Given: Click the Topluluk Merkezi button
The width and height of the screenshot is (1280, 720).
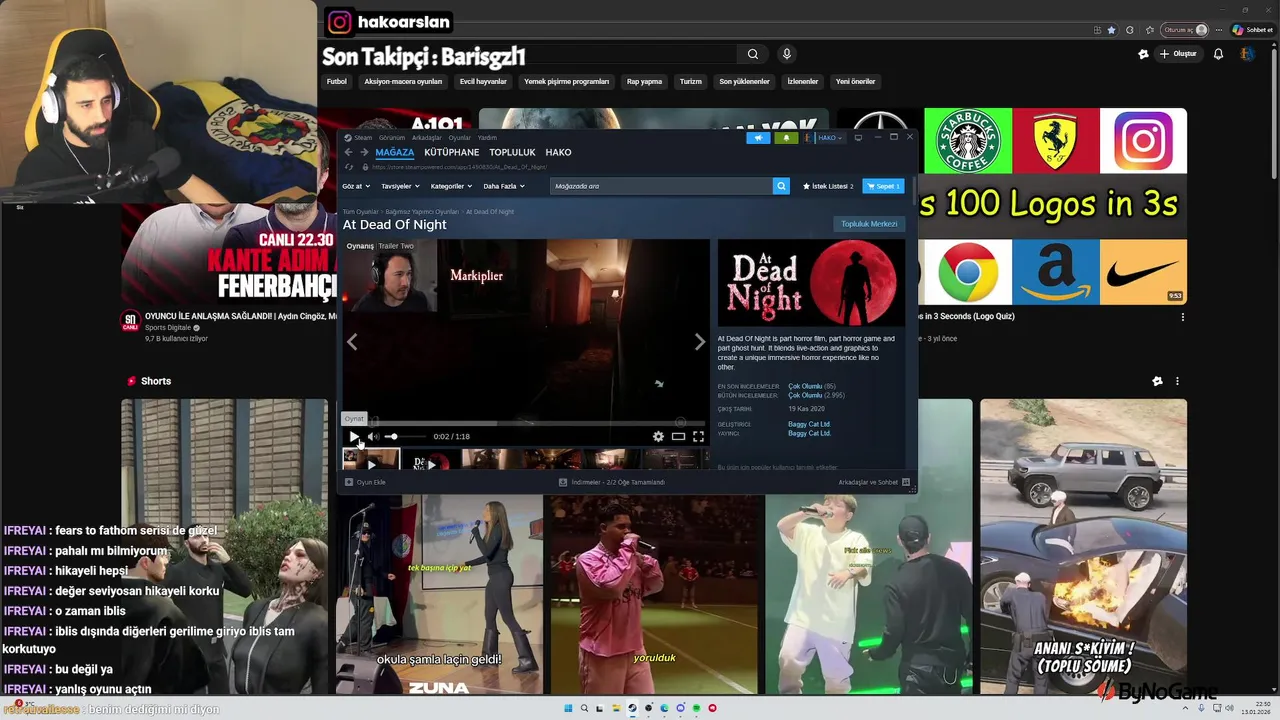Looking at the screenshot, I should coord(869,224).
